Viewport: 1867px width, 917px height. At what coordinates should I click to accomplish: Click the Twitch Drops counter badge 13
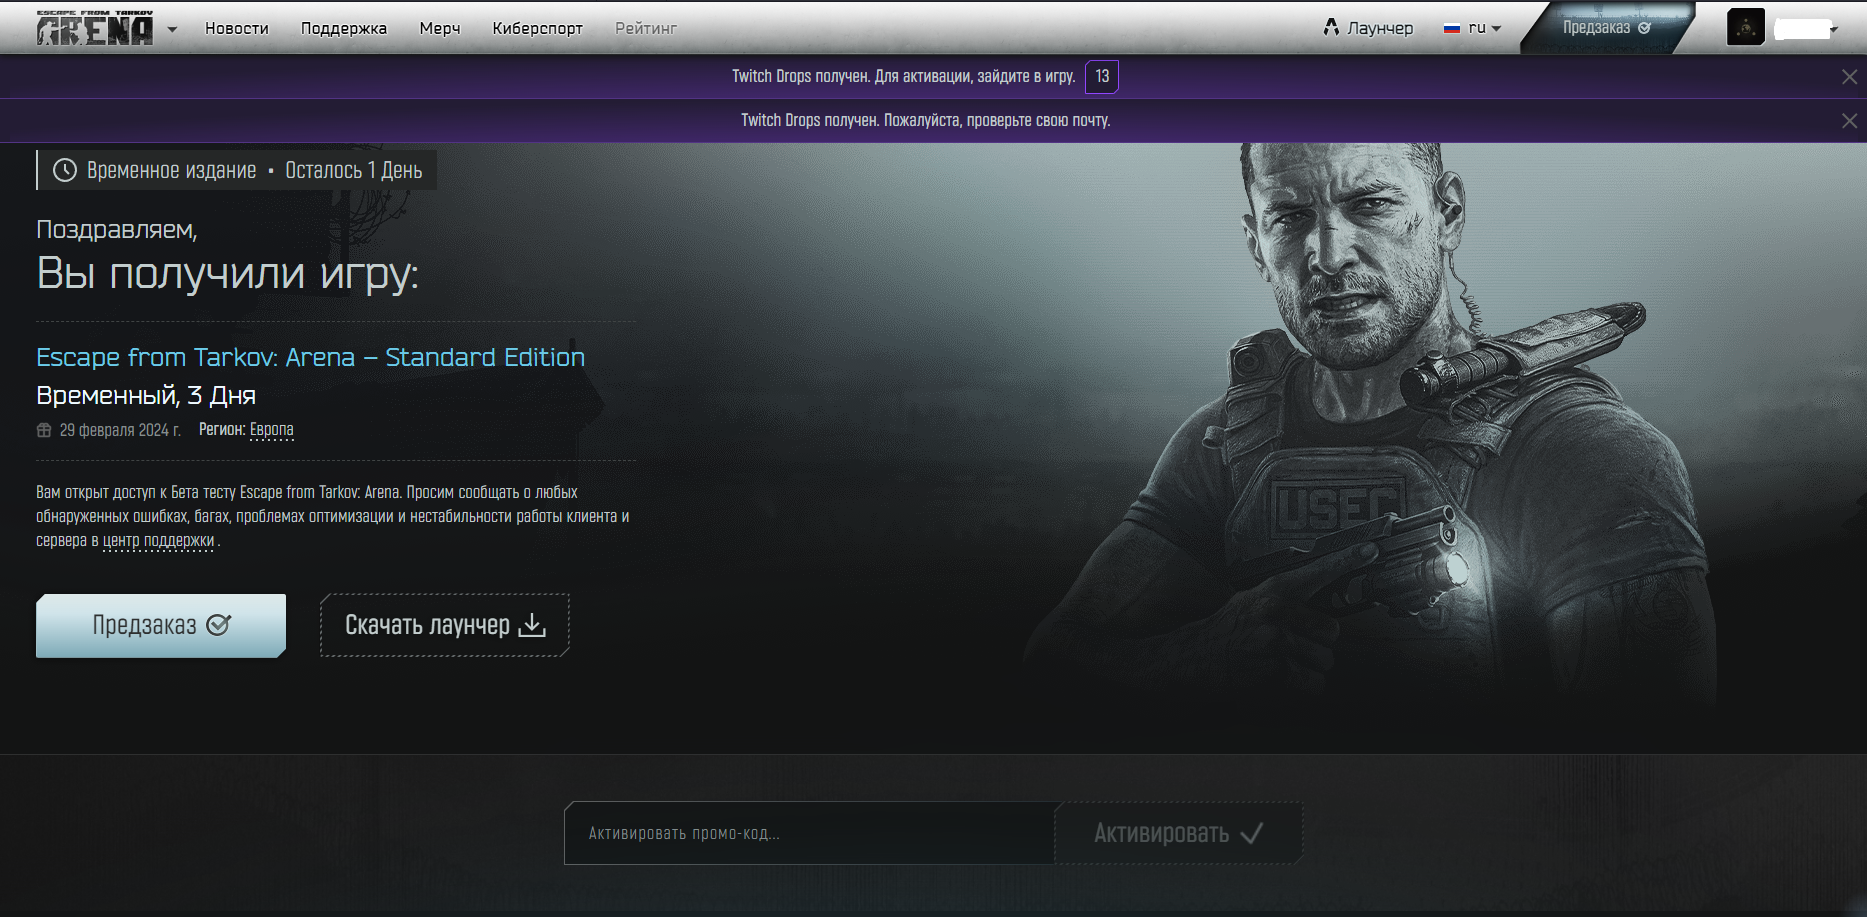tap(1102, 77)
